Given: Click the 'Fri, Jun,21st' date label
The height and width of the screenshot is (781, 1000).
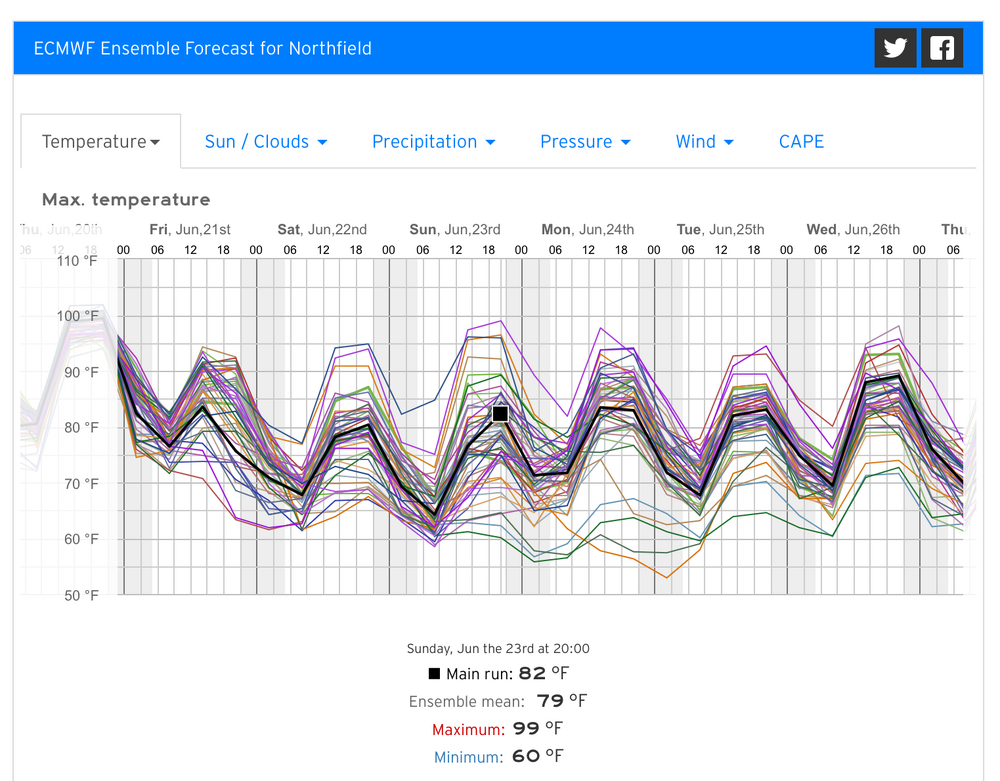Looking at the screenshot, I should [190, 230].
